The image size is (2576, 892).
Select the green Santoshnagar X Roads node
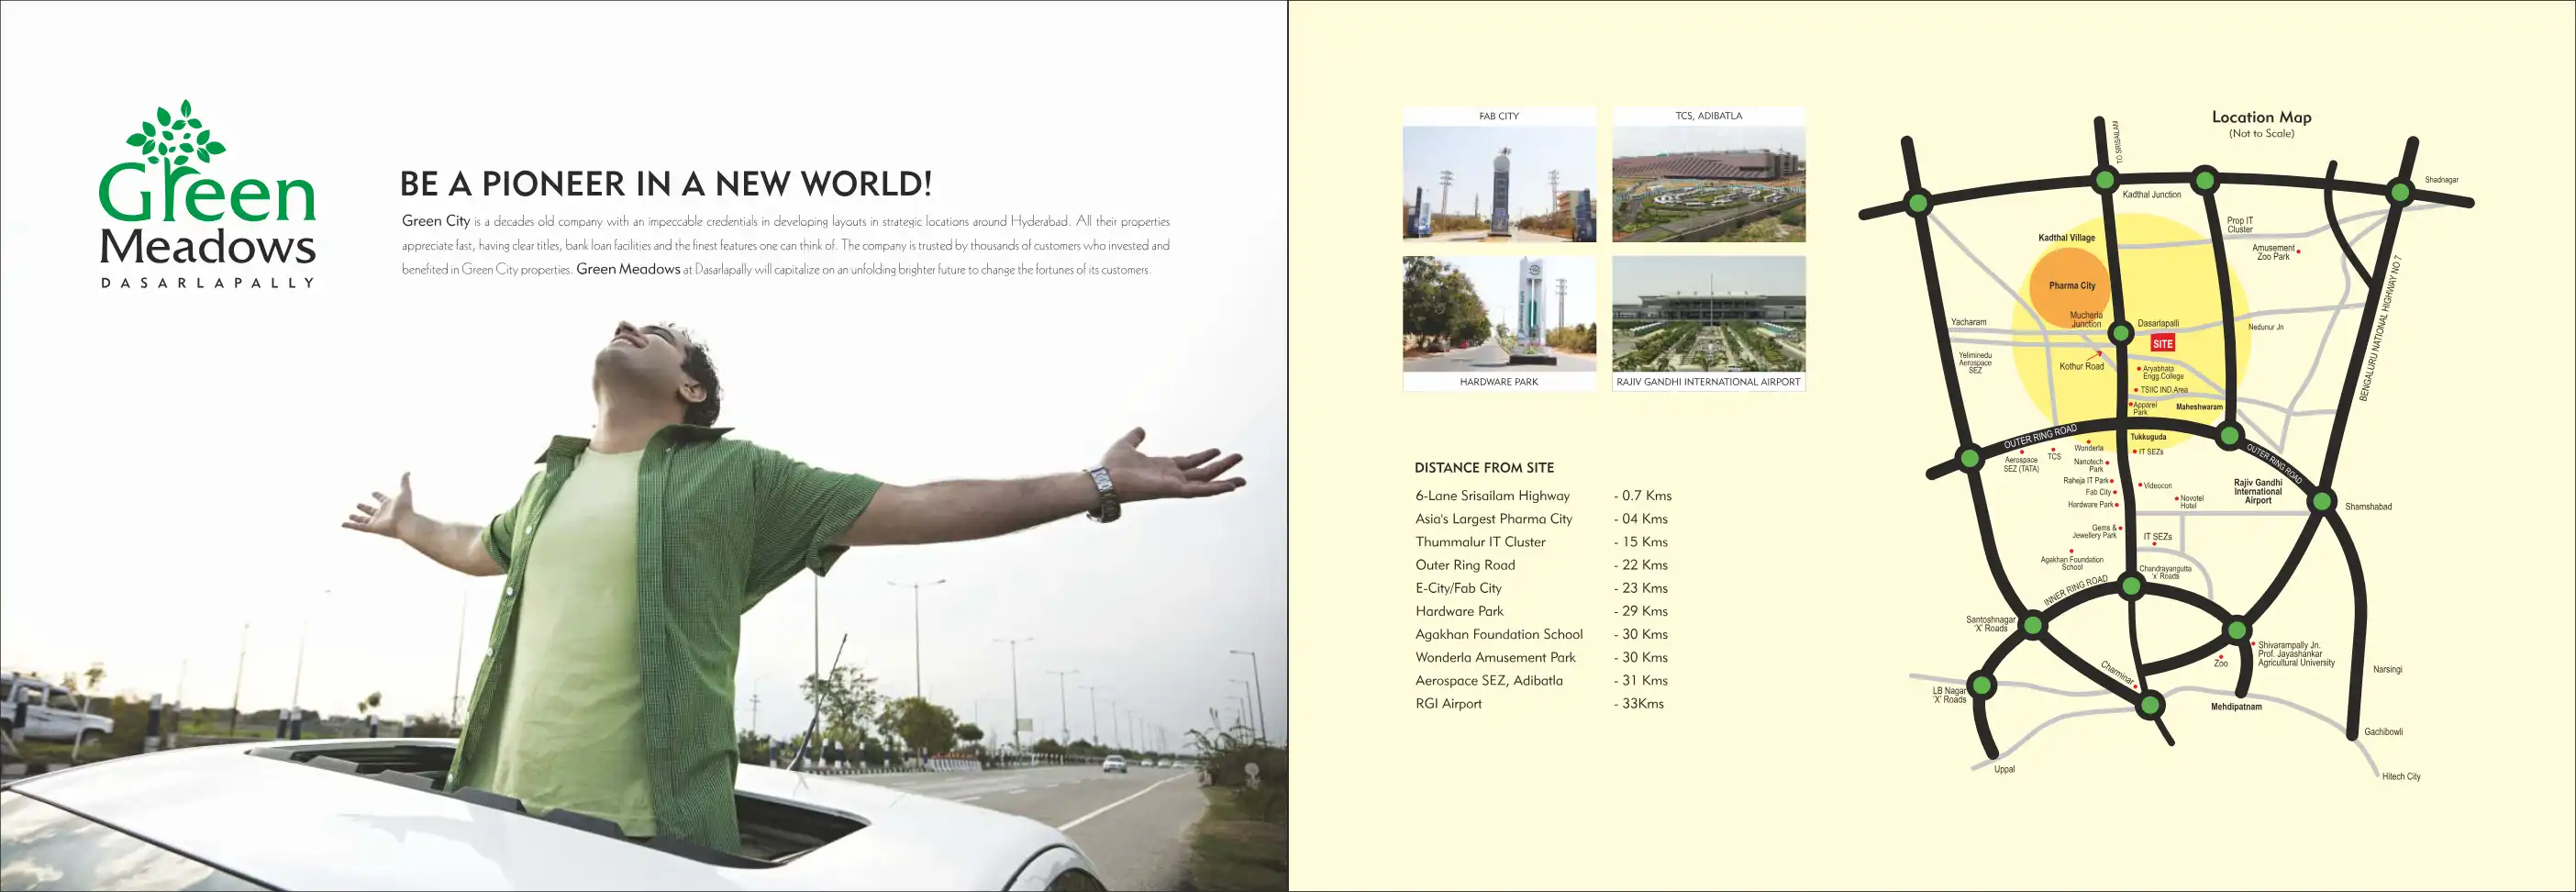coord(2033,626)
